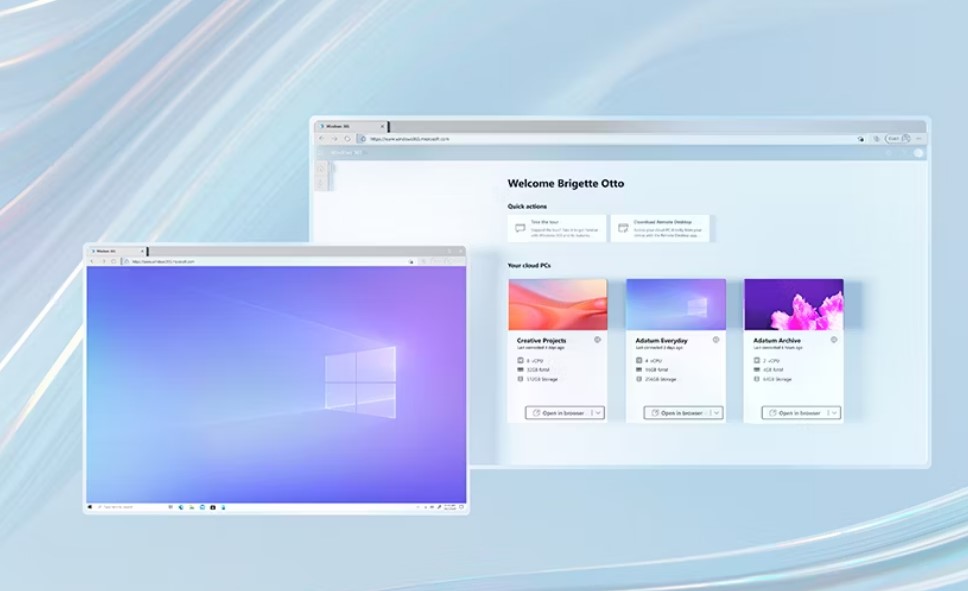Click the Windows Start button in remote taskbar
The image size is (968, 591).
(x=90, y=507)
